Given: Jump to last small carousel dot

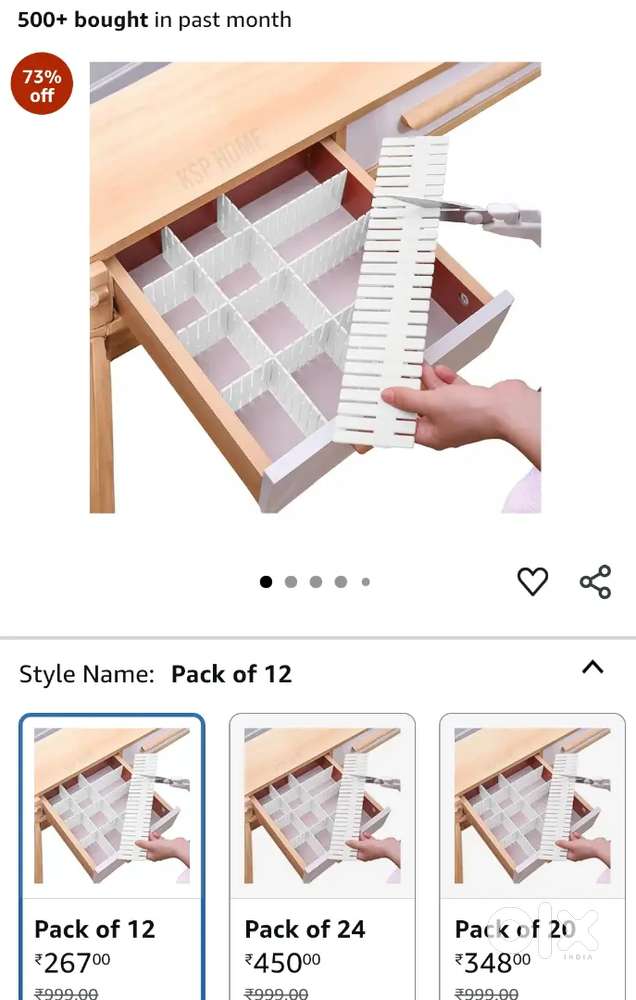Looking at the screenshot, I should coord(366,582).
